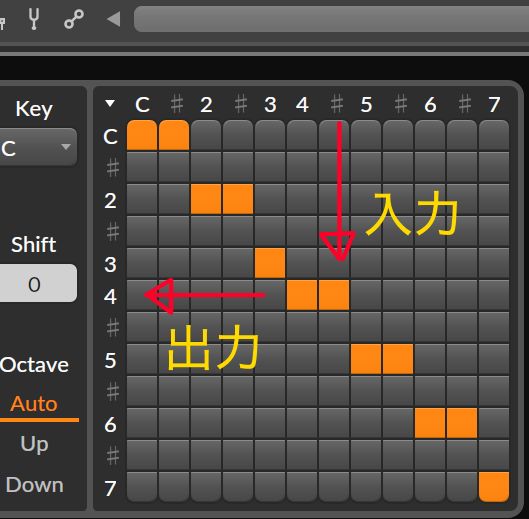This screenshot has width=529, height=519.
Task: Toggle the orange cell at row 3 column 3
Action: click(270, 263)
